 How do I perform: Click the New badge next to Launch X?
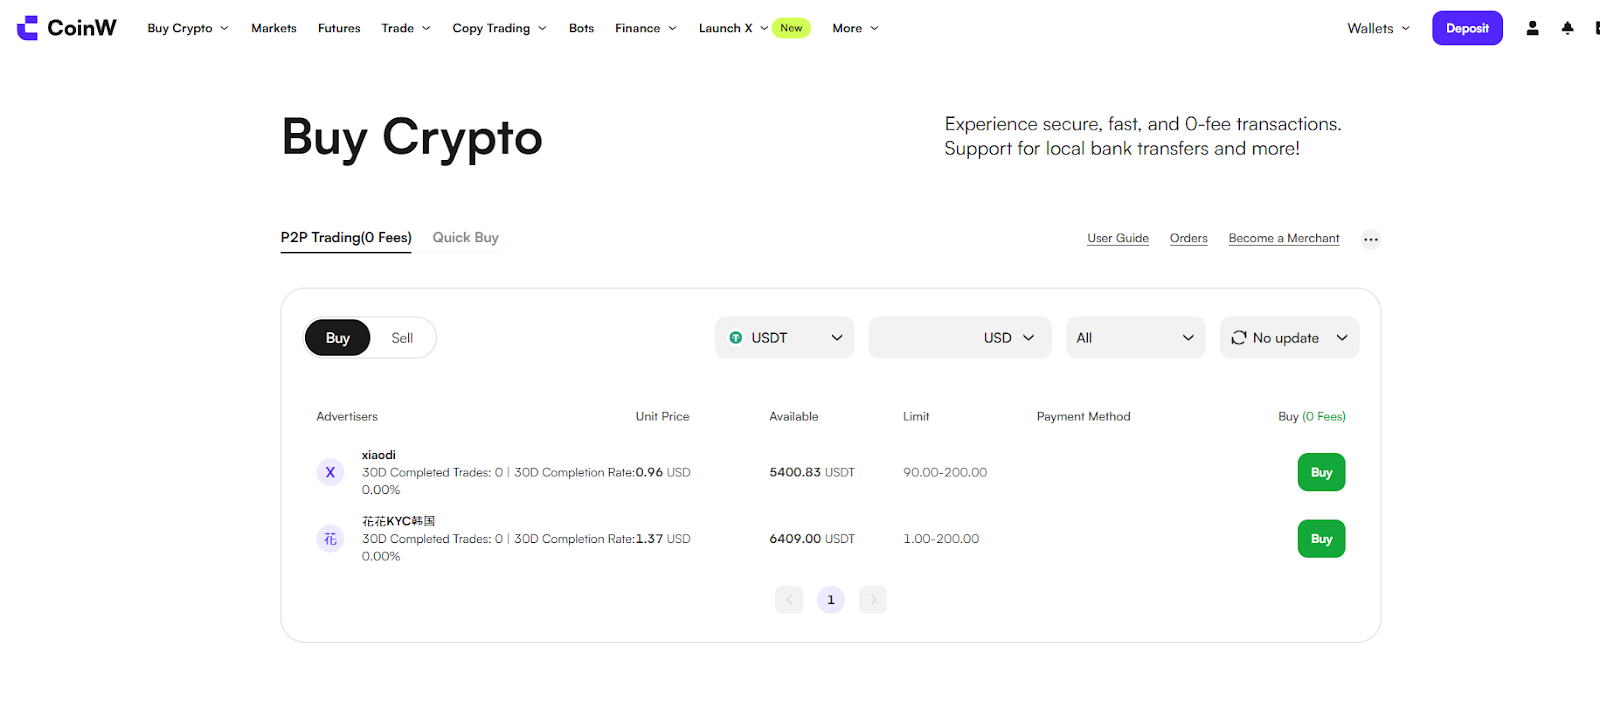[x=791, y=28]
